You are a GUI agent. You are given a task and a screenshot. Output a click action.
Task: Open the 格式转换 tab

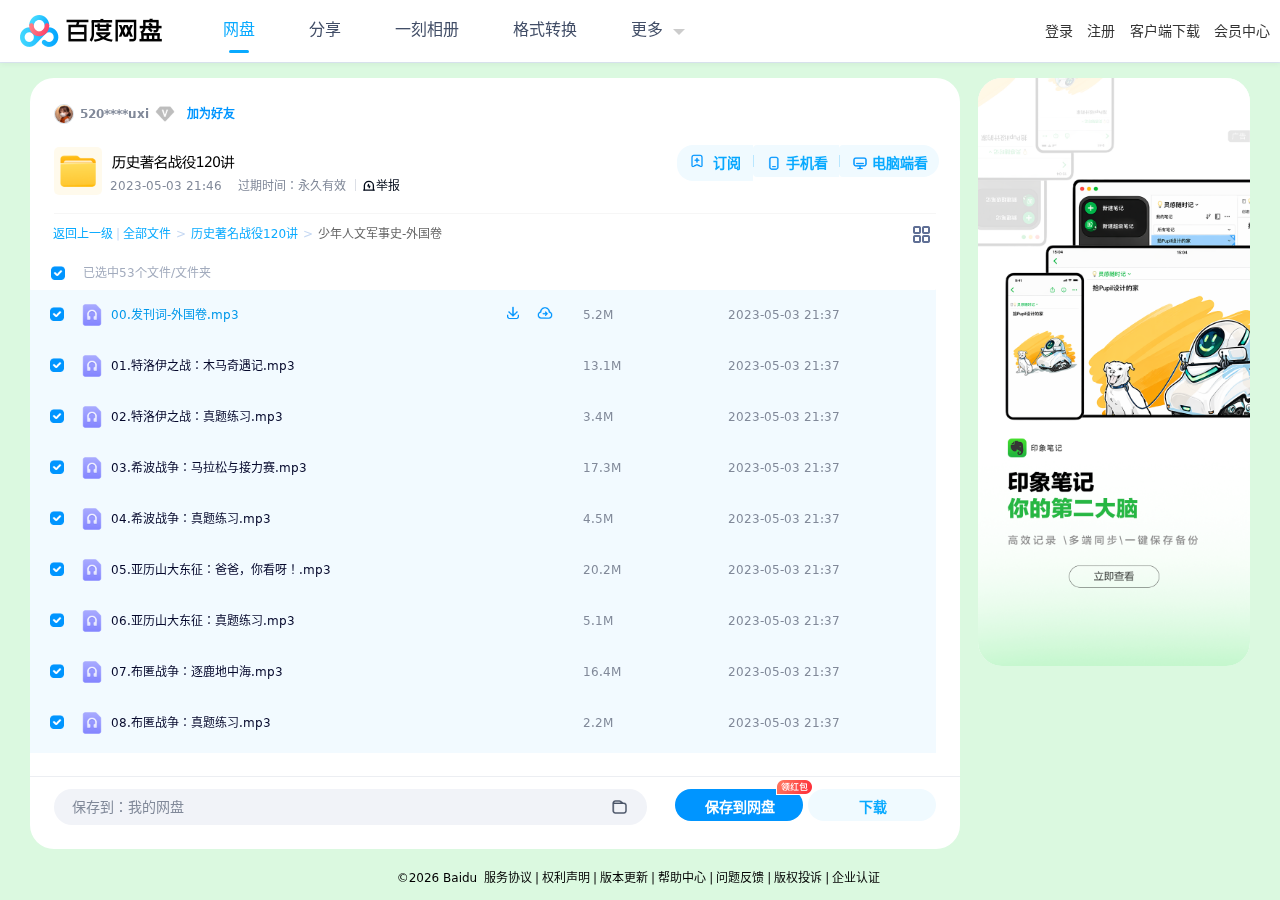pyautogui.click(x=545, y=30)
